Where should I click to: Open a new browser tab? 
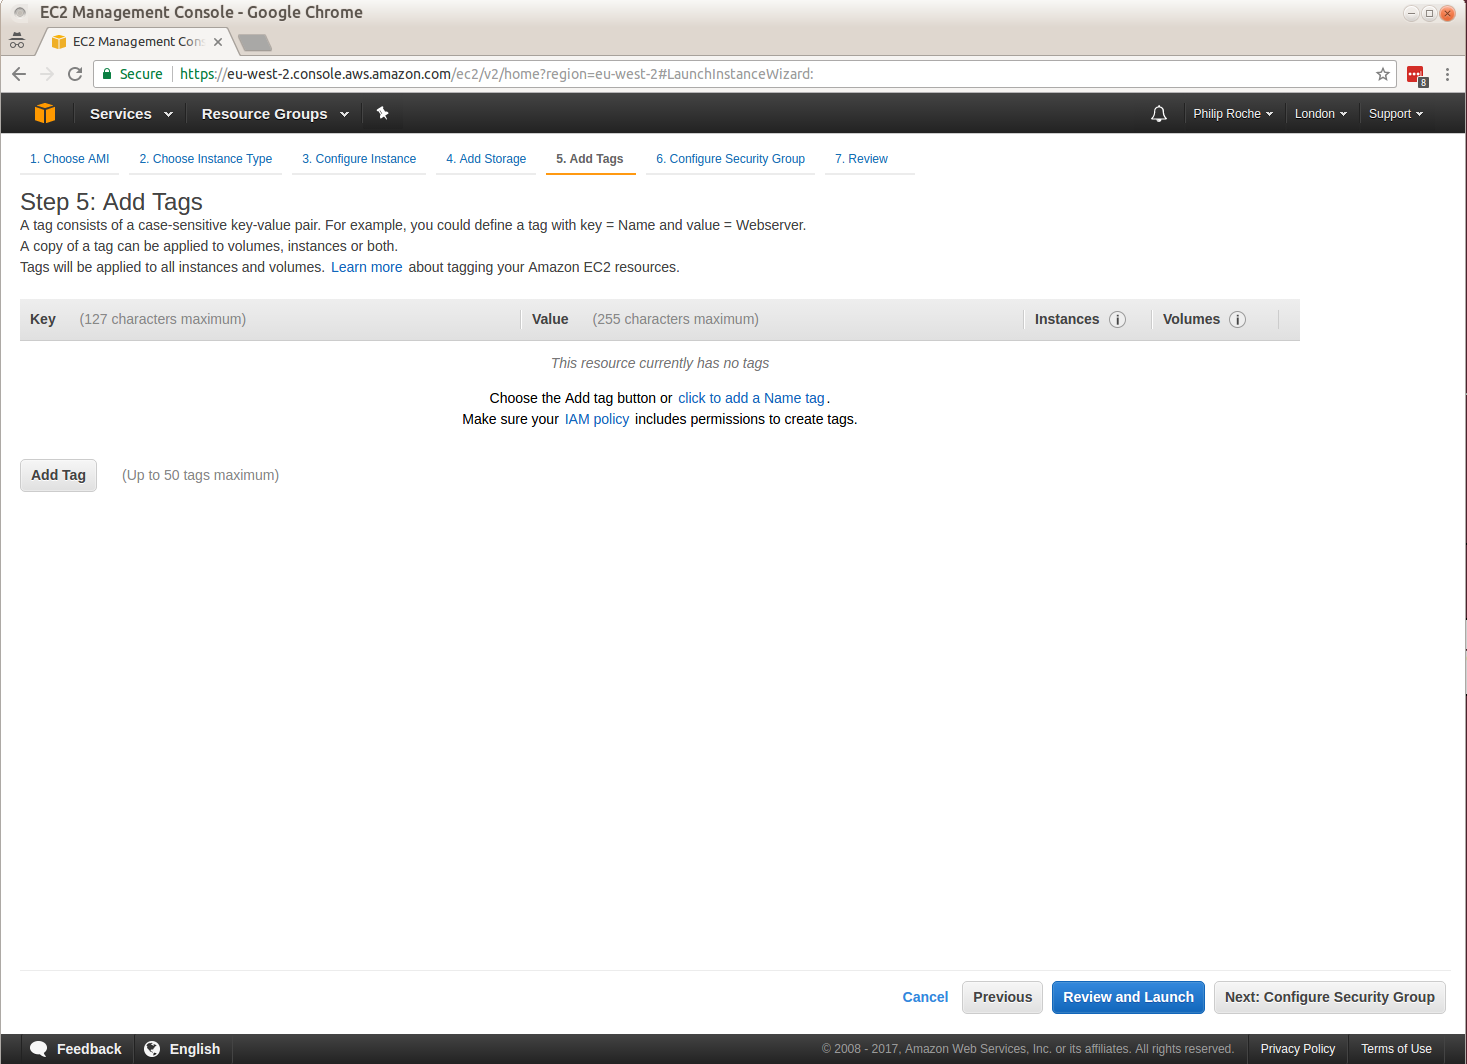tap(255, 42)
